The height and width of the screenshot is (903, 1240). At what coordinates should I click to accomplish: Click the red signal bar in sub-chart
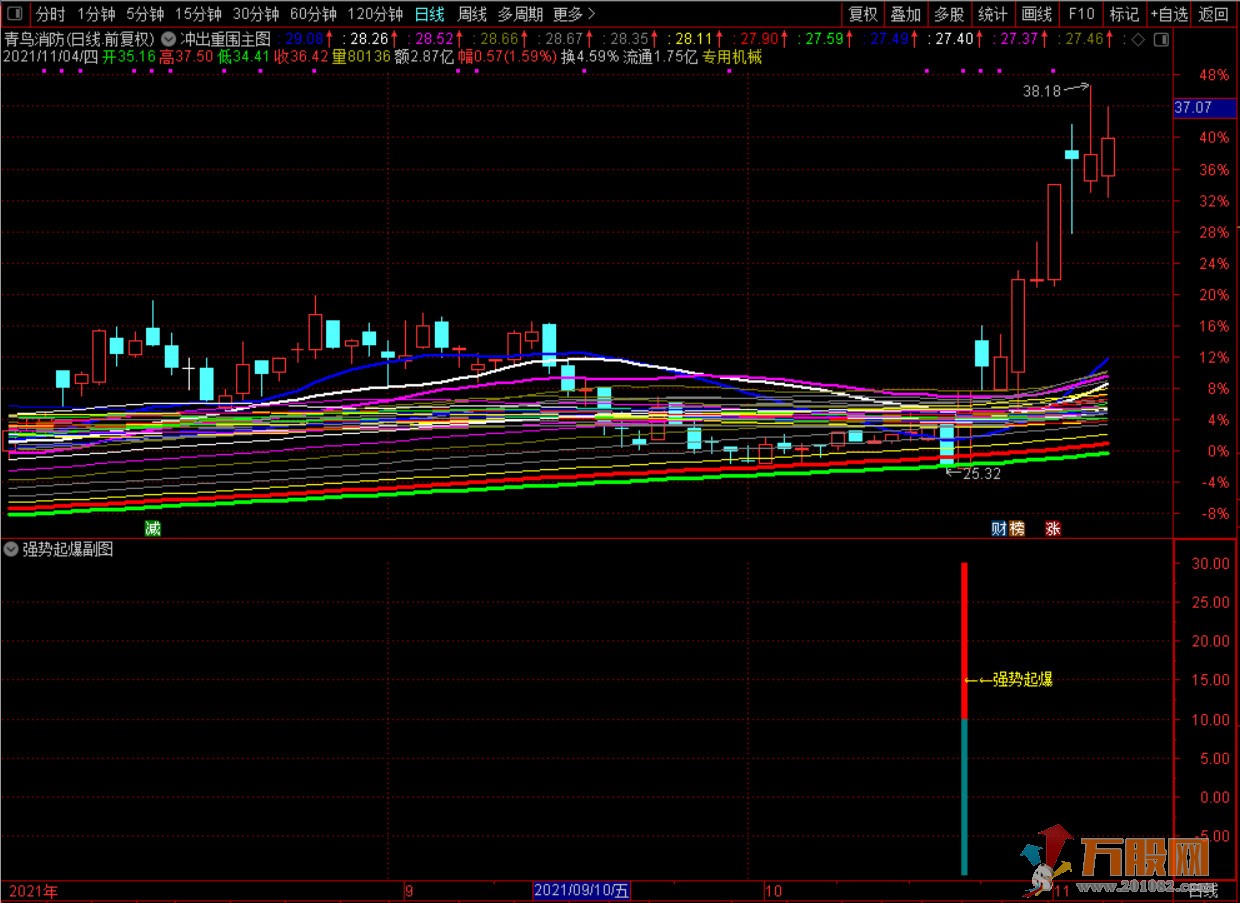[x=964, y=640]
